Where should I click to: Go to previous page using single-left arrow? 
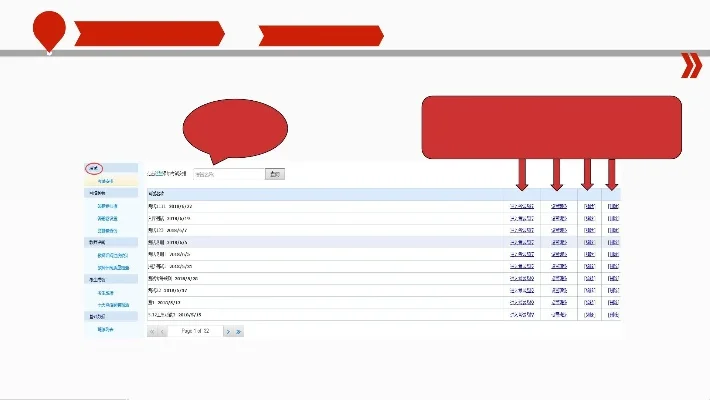pos(162,330)
